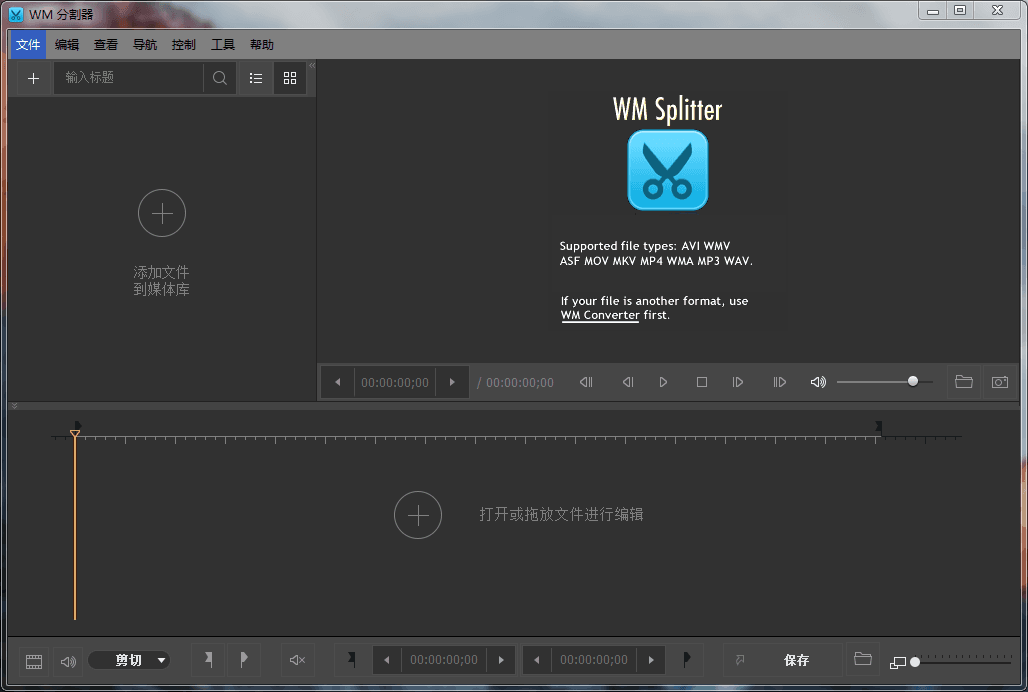This screenshot has height=692, width=1028.
Task: Follow the WM Converter link
Action: pos(600,315)
